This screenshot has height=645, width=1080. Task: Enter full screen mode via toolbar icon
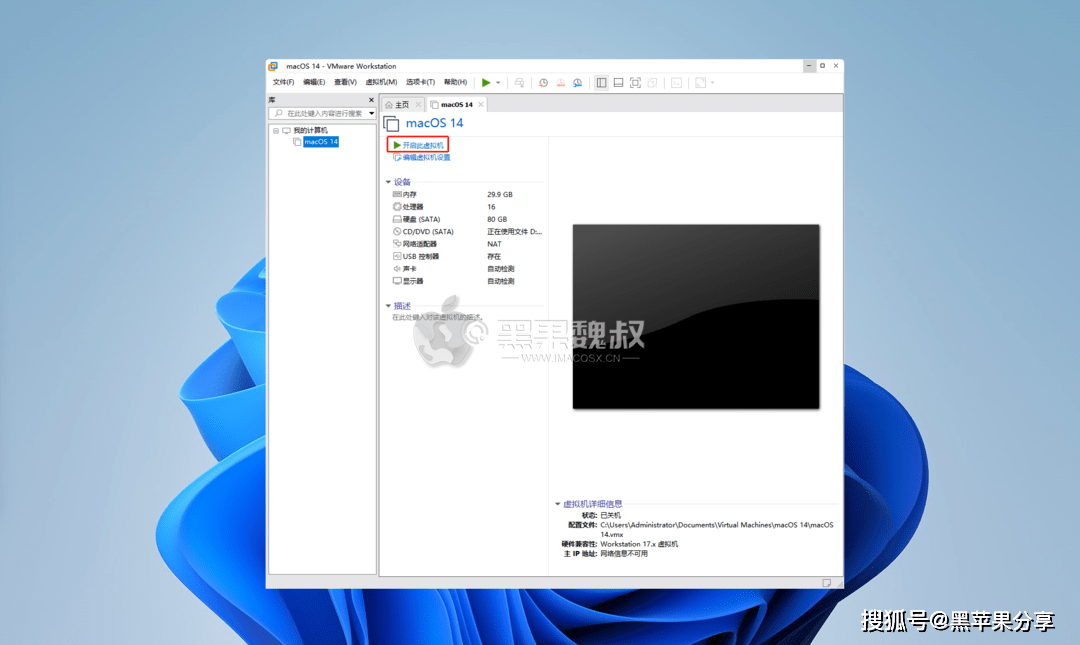(635, 83)
